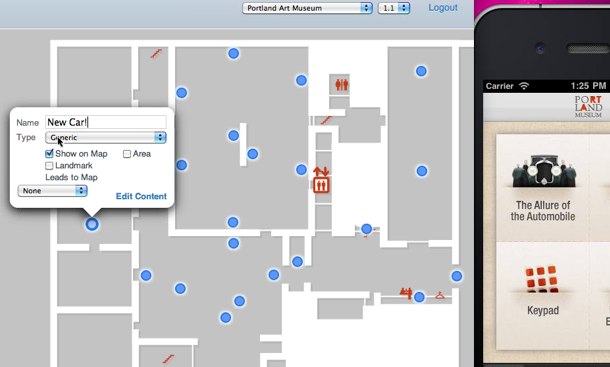The image size is (610, 367).
Task: Click the information desk icon near bottom corridor
Action: pos(406,293)
